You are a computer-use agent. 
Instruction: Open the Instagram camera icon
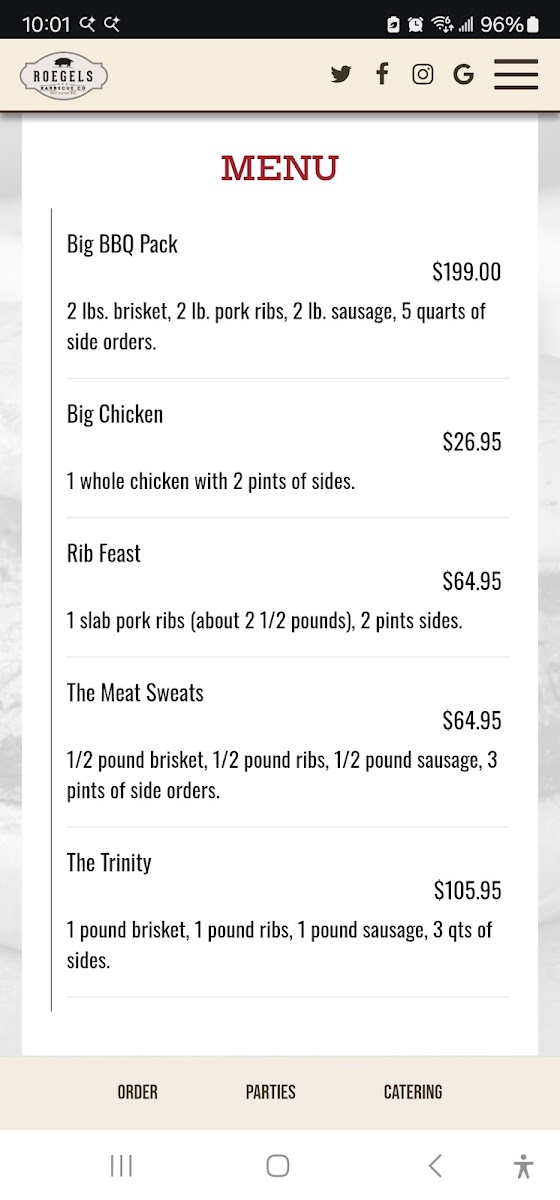pos(423,74)
